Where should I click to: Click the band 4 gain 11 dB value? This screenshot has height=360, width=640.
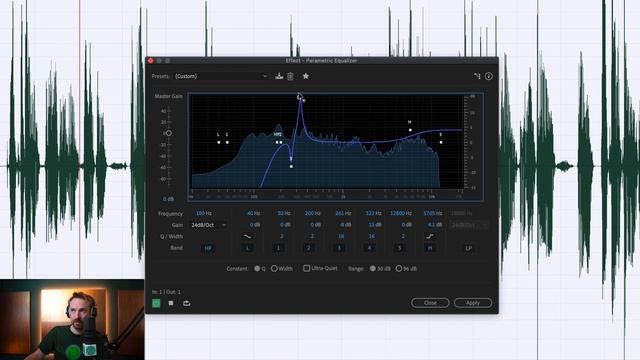pyautogui.click(x=375, y=224)
